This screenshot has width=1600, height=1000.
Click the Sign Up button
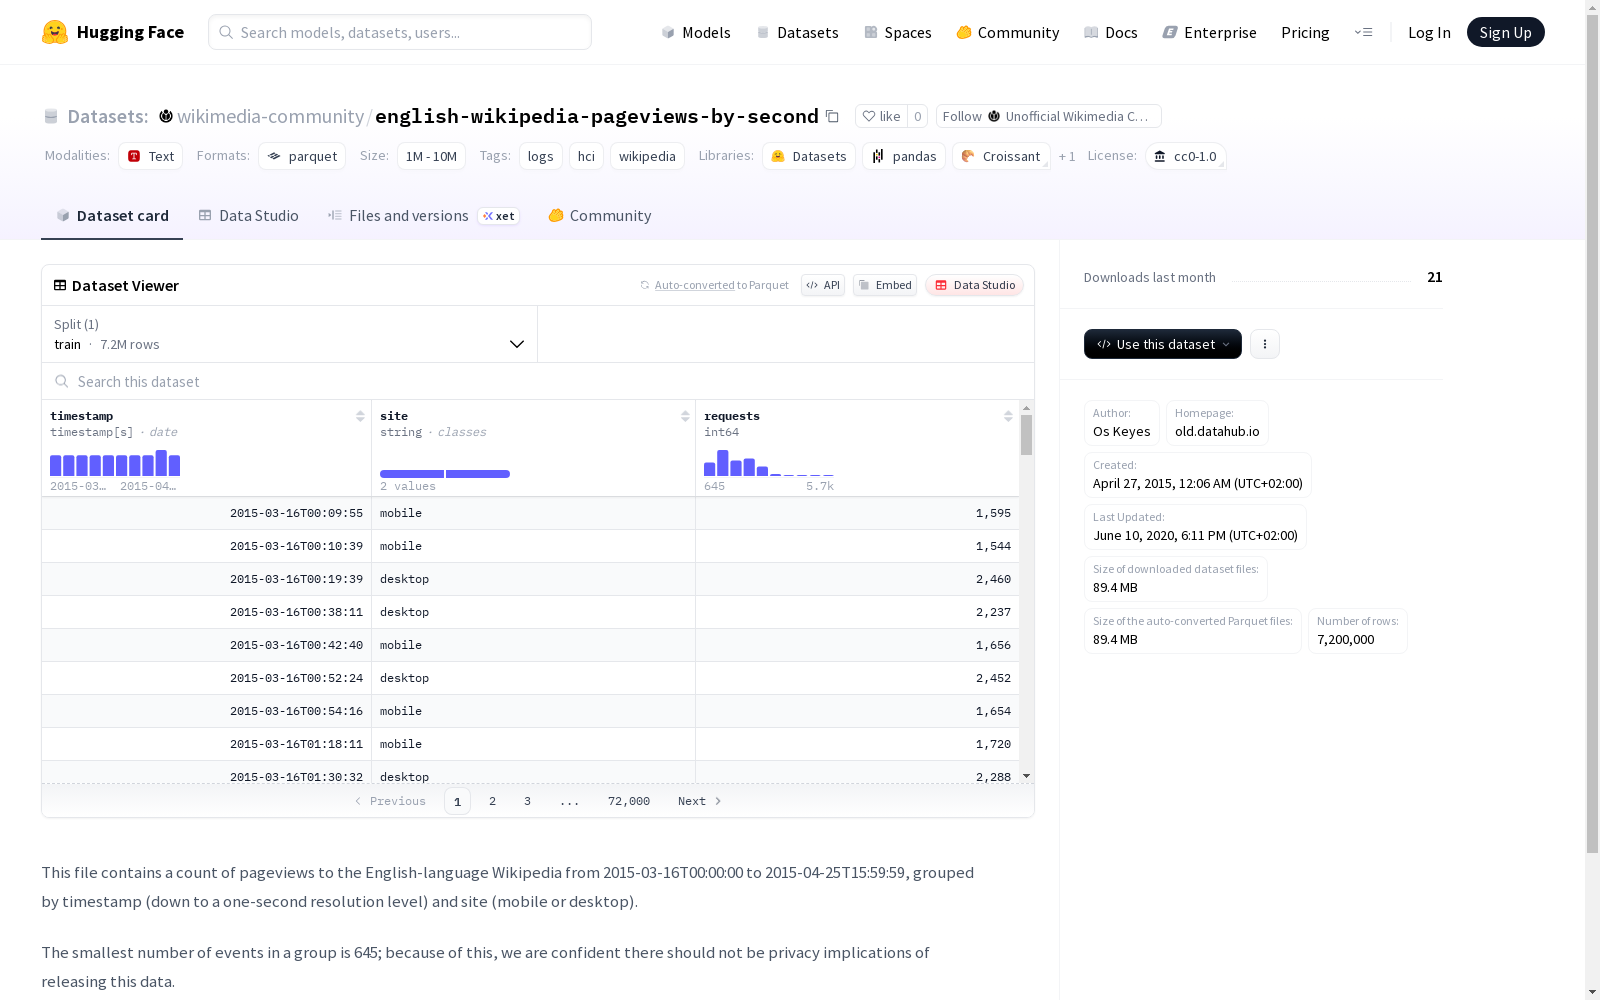[1506, 32]
